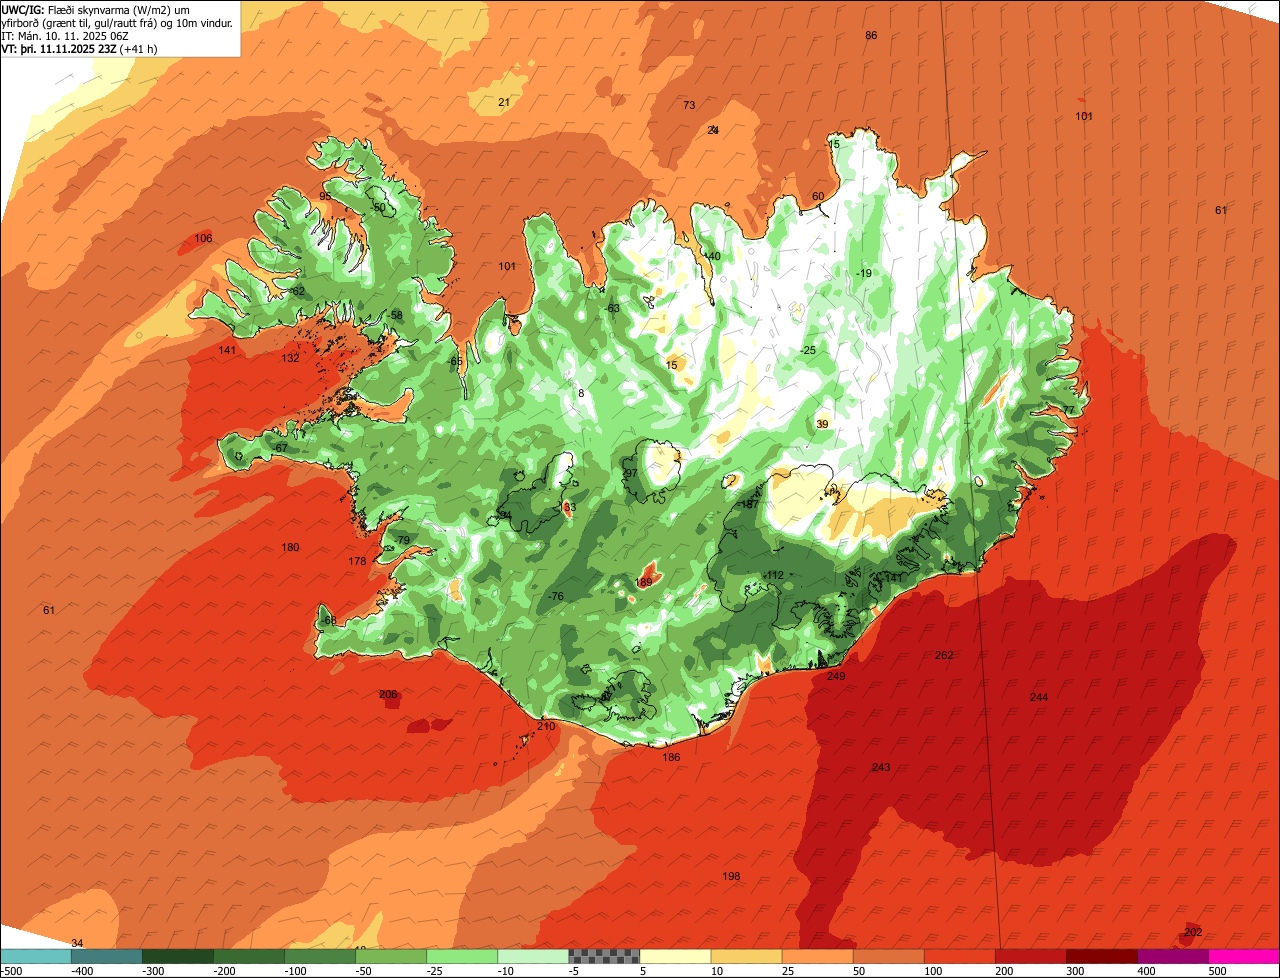Select the light teal -500 to -400 swatch
This screenshot has height=978, width=1280.
click(x=36, y=956)
